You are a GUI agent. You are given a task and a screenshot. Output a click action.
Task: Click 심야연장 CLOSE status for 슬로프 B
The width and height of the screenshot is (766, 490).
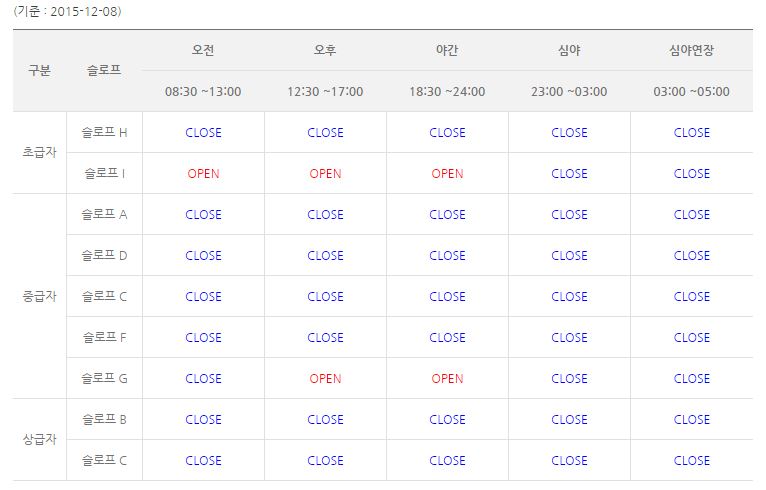pos(691,419)
